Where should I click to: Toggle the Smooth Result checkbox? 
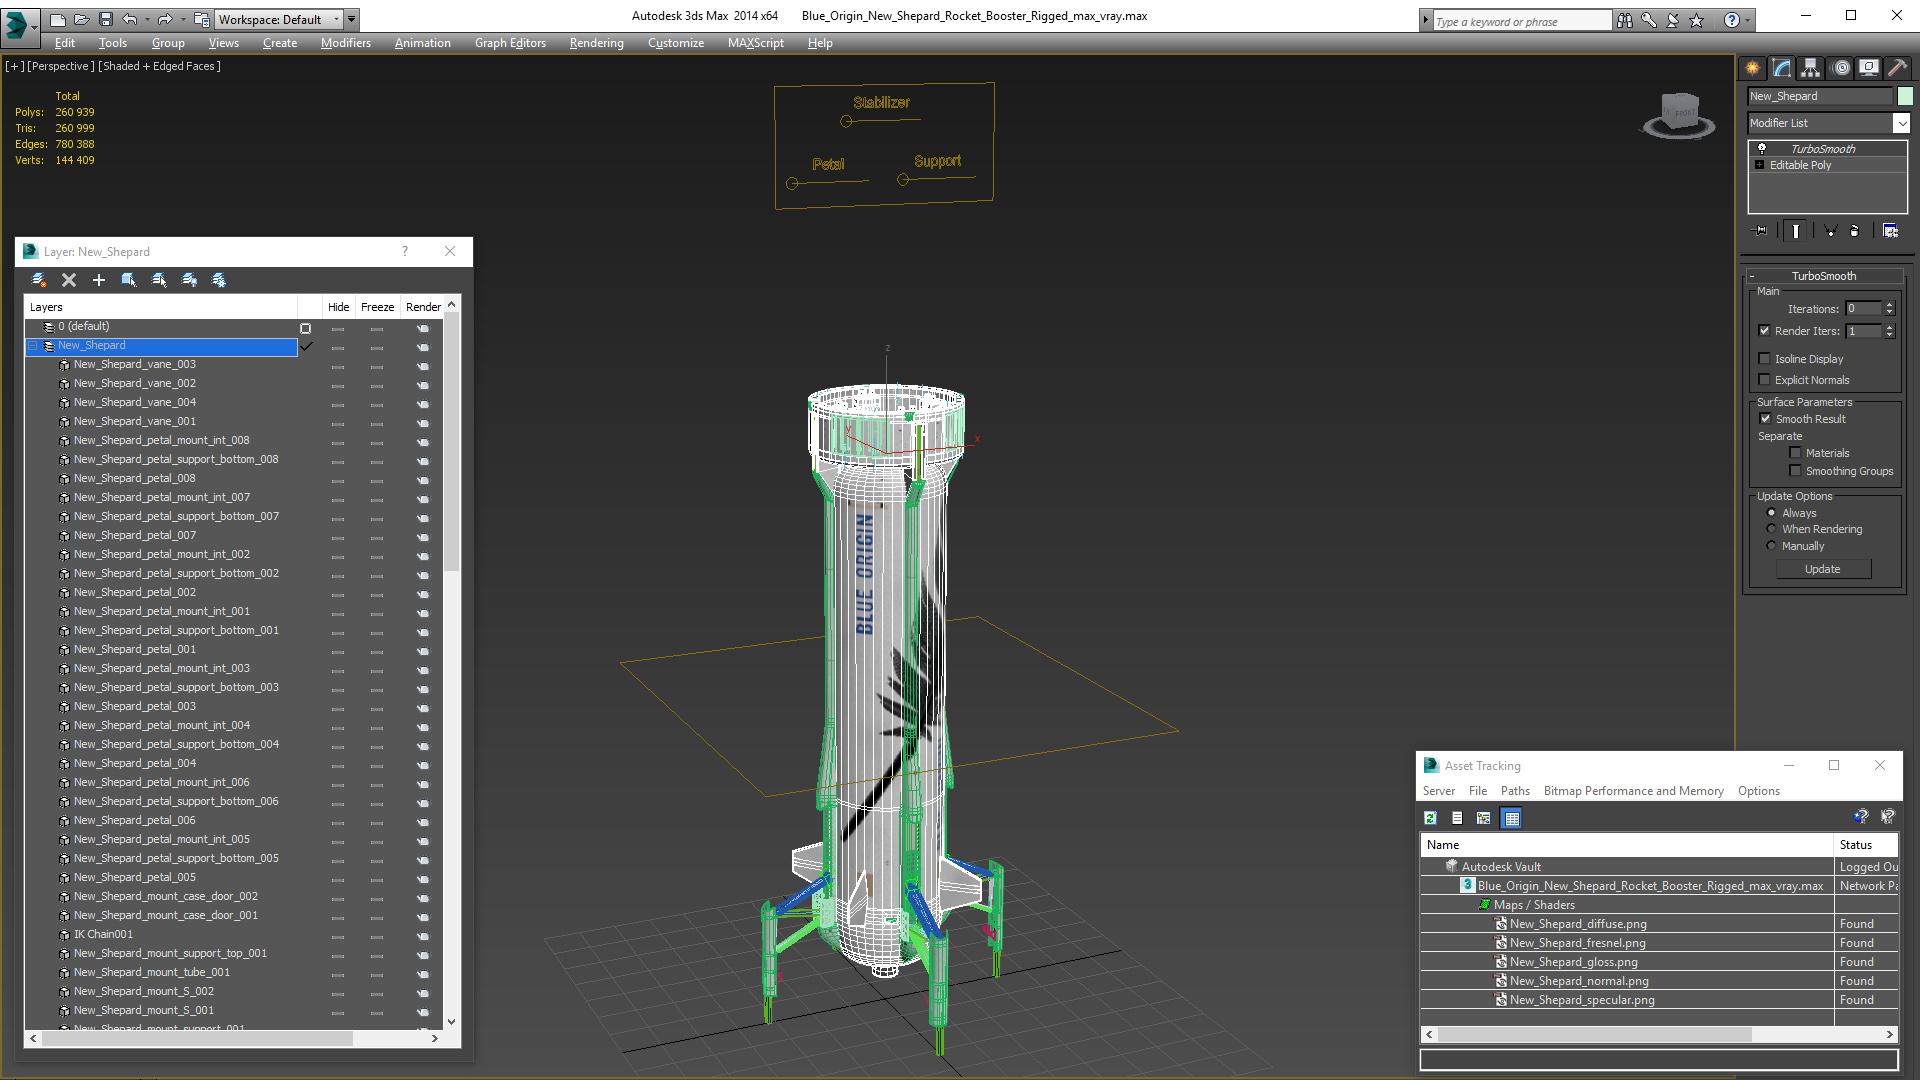(x=1766, y=419)
